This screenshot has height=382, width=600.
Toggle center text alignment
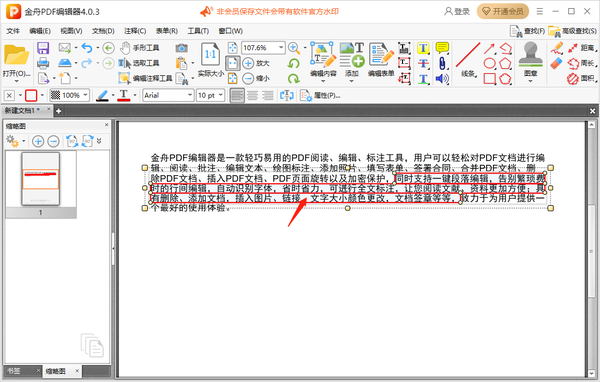[252, 95]
